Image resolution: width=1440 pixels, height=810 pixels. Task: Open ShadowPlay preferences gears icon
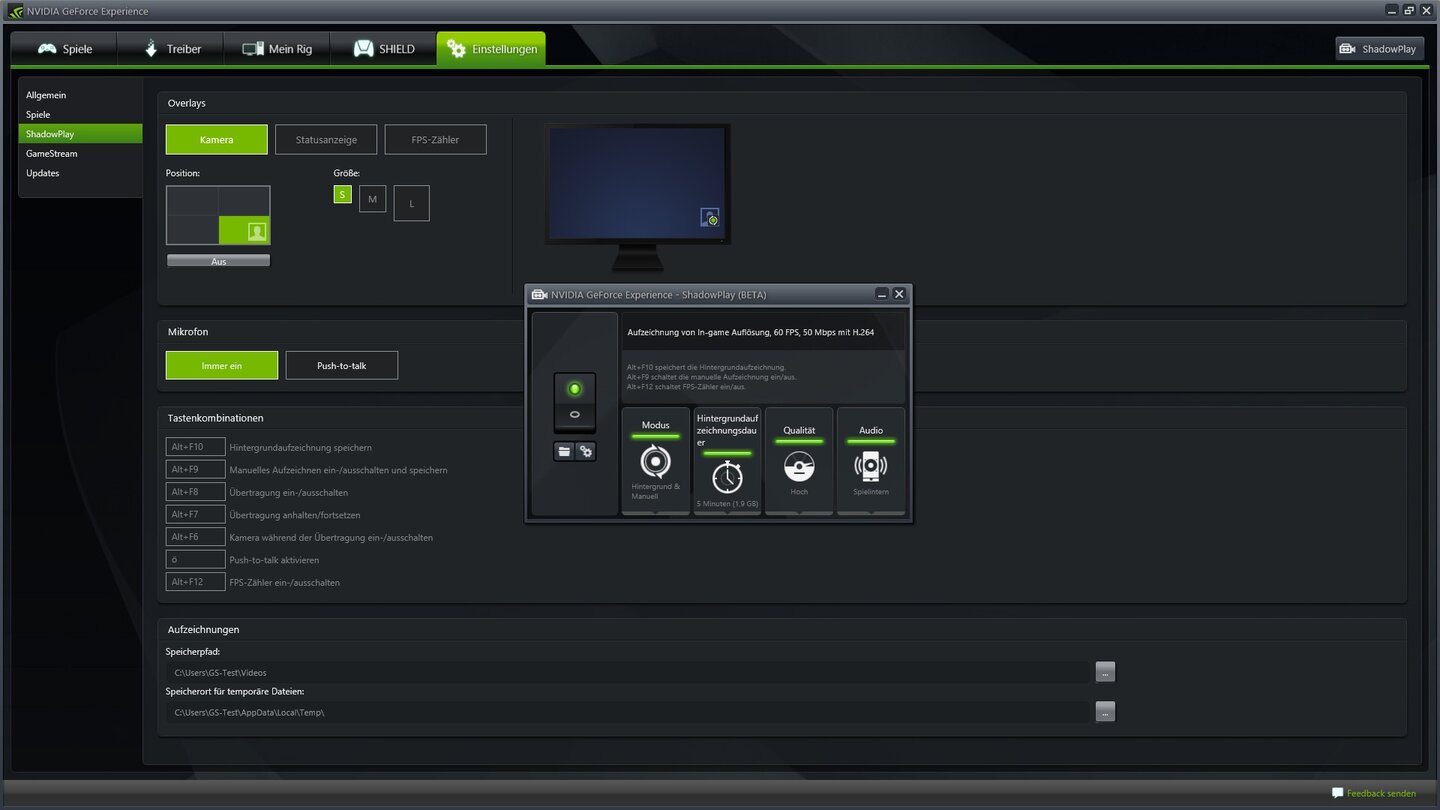click(586, 451)
